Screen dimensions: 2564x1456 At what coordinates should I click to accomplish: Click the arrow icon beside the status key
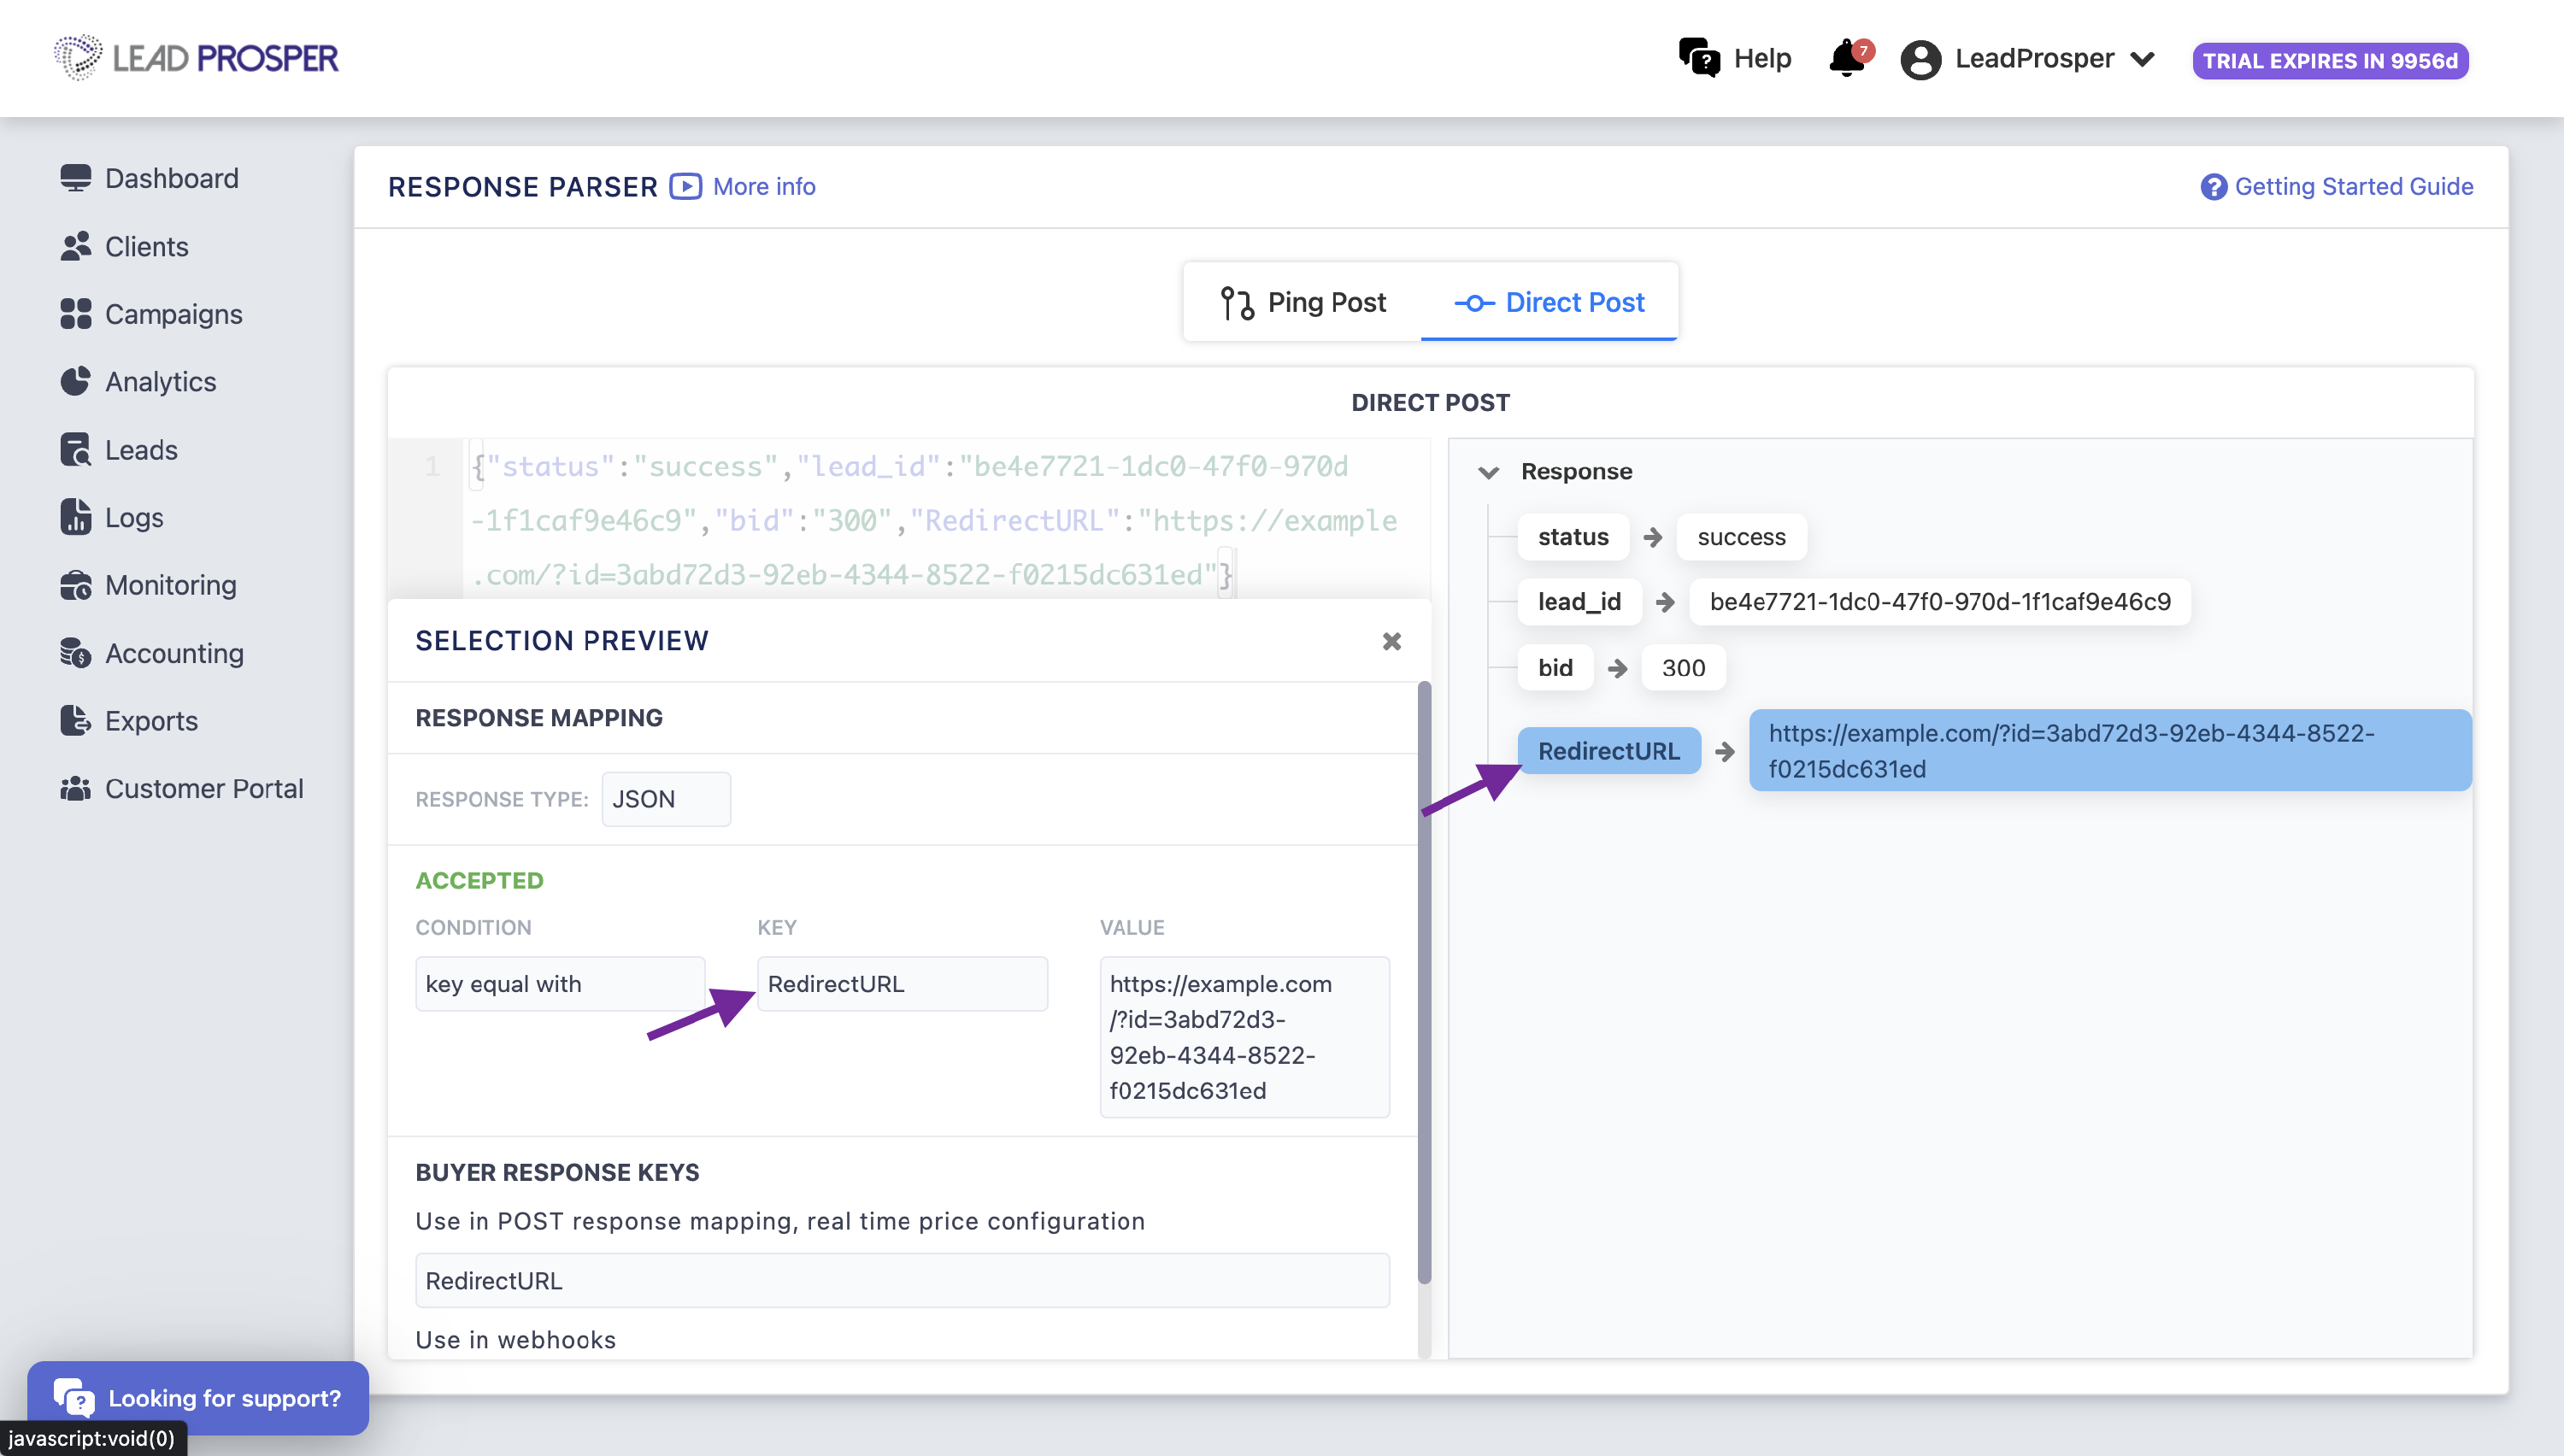point(1653,537)
